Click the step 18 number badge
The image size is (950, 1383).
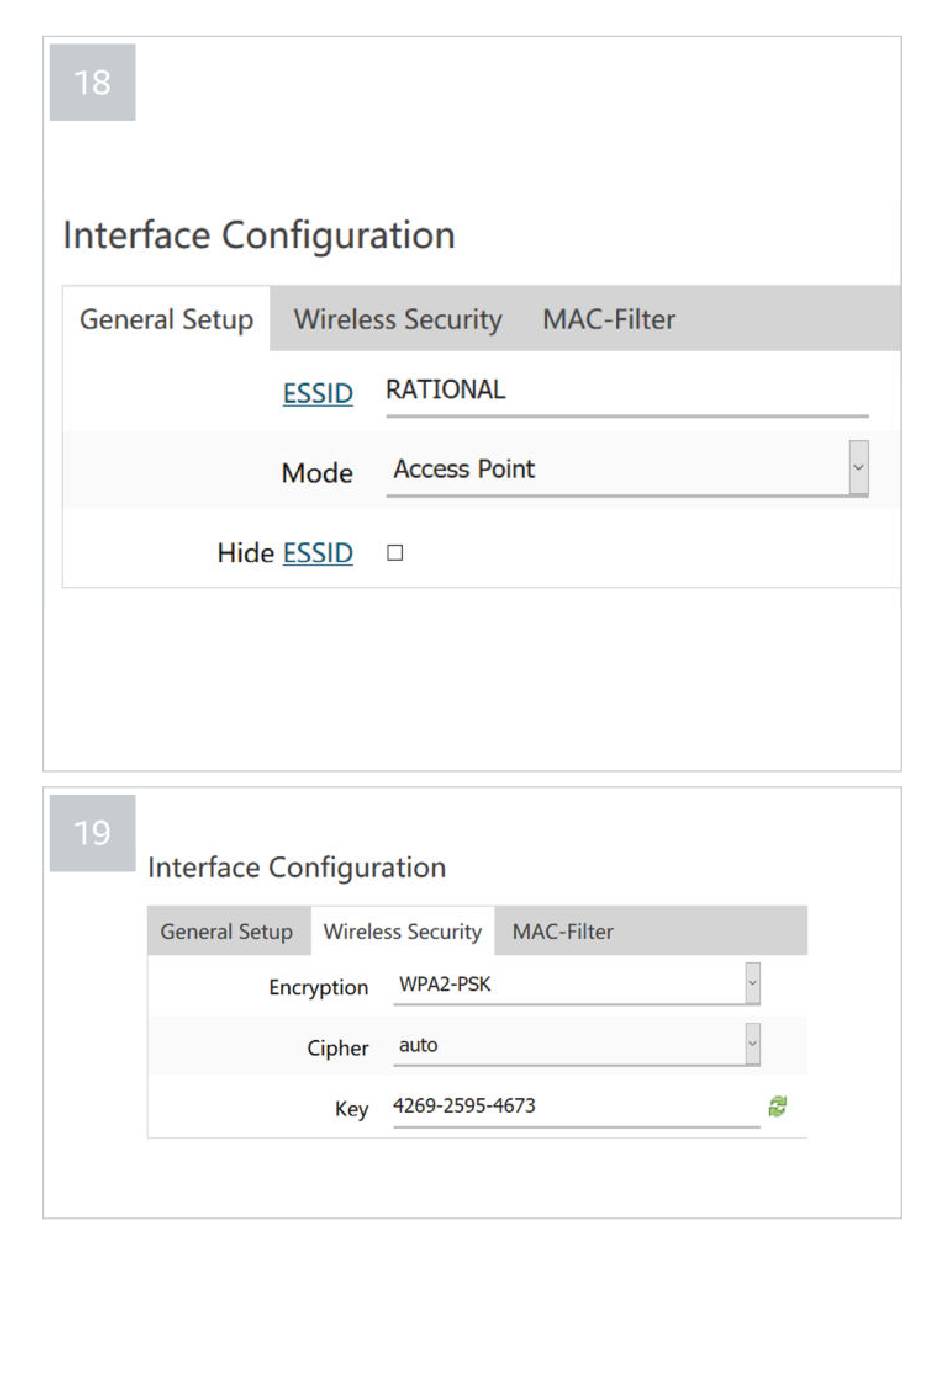(92, 82)
